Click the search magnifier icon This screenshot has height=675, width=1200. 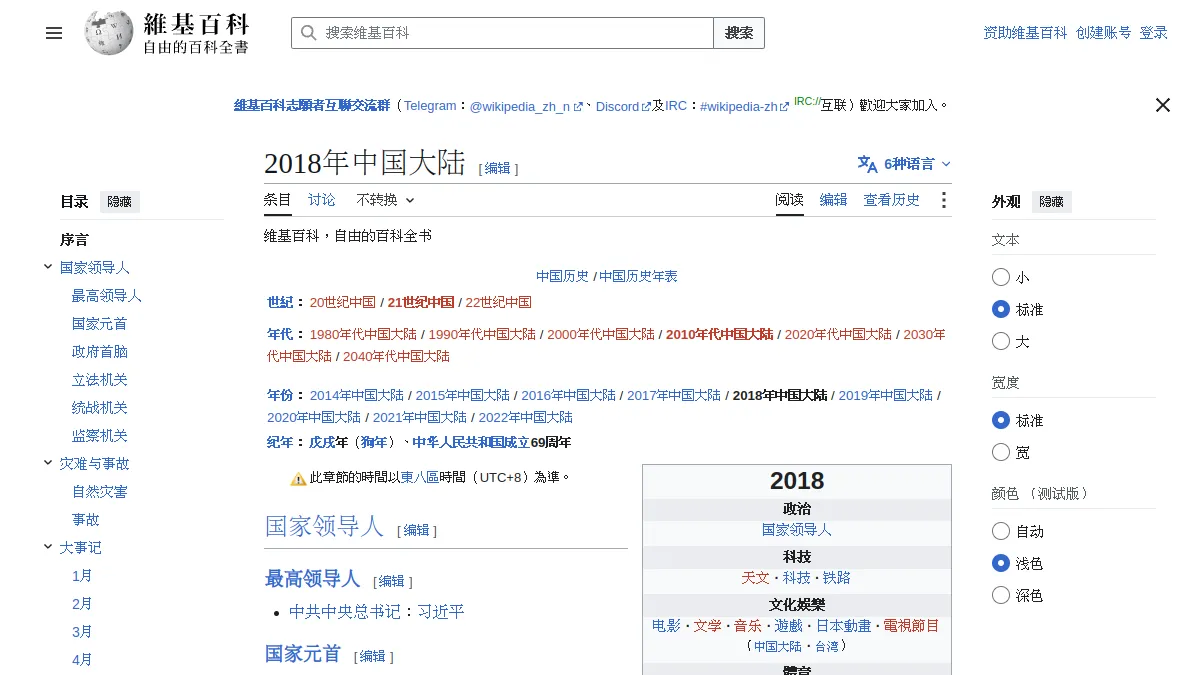(309, 33)
